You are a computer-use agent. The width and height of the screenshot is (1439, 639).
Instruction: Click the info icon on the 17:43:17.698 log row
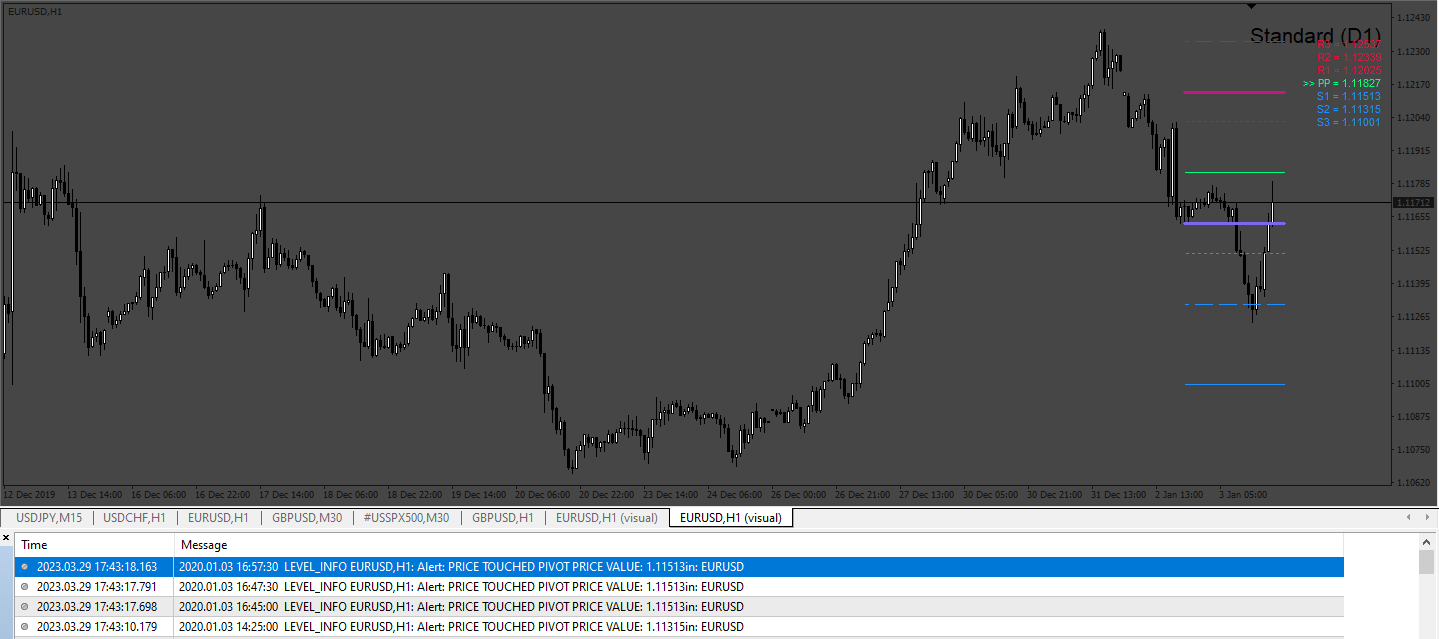click(x=25, y=607)
